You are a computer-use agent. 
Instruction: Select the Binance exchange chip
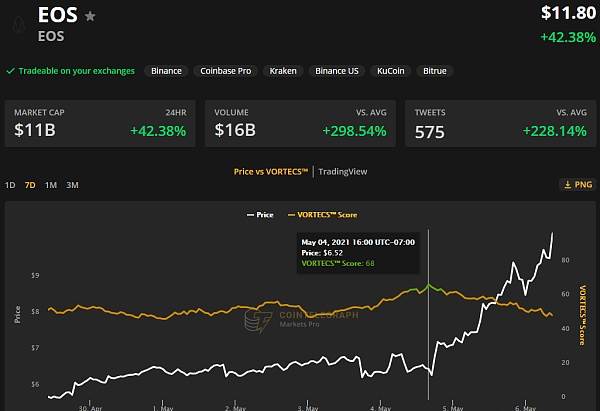(166, 71)
